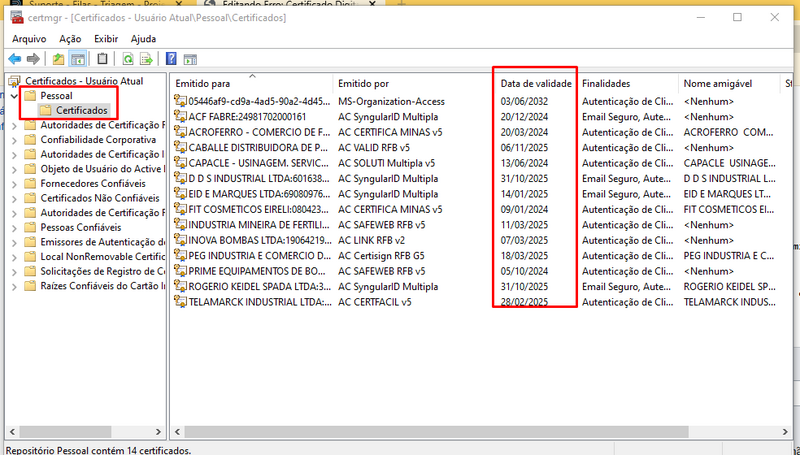
Task: Expand Confiabilidade Corporativa node
Action: 14,140
